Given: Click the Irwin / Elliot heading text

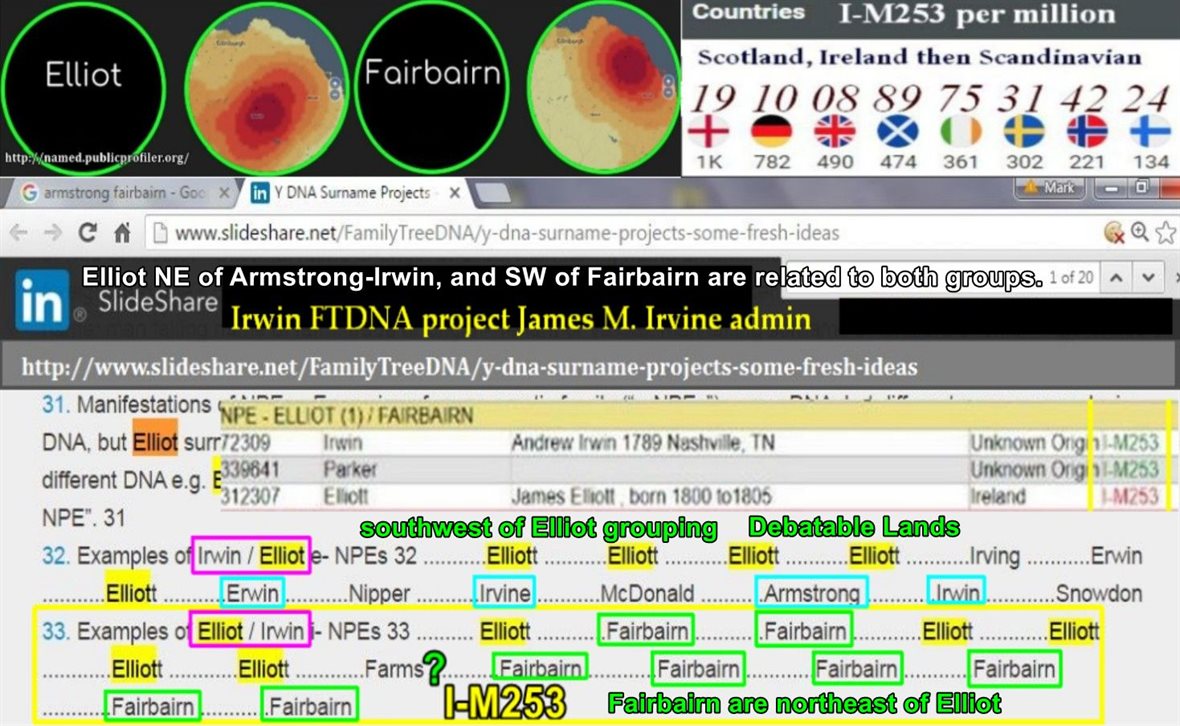Looking at the screenshot, I should coord(251,556).
